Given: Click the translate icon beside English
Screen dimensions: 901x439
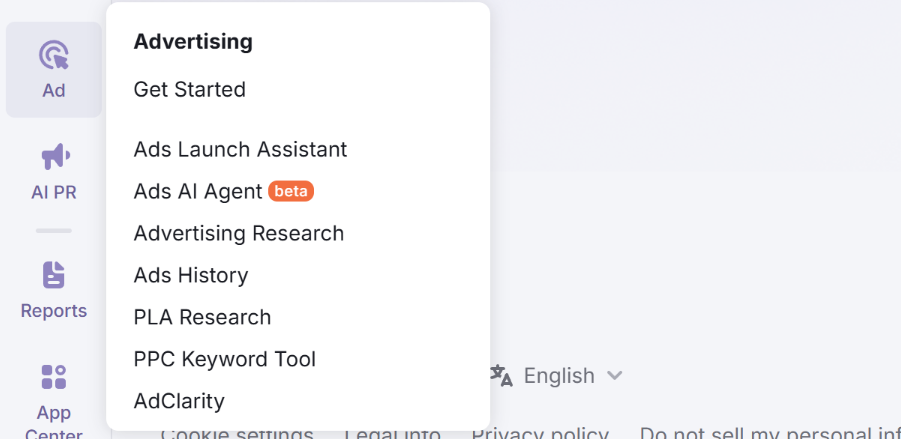Looking at the screenshot, I should coord(501,376).
